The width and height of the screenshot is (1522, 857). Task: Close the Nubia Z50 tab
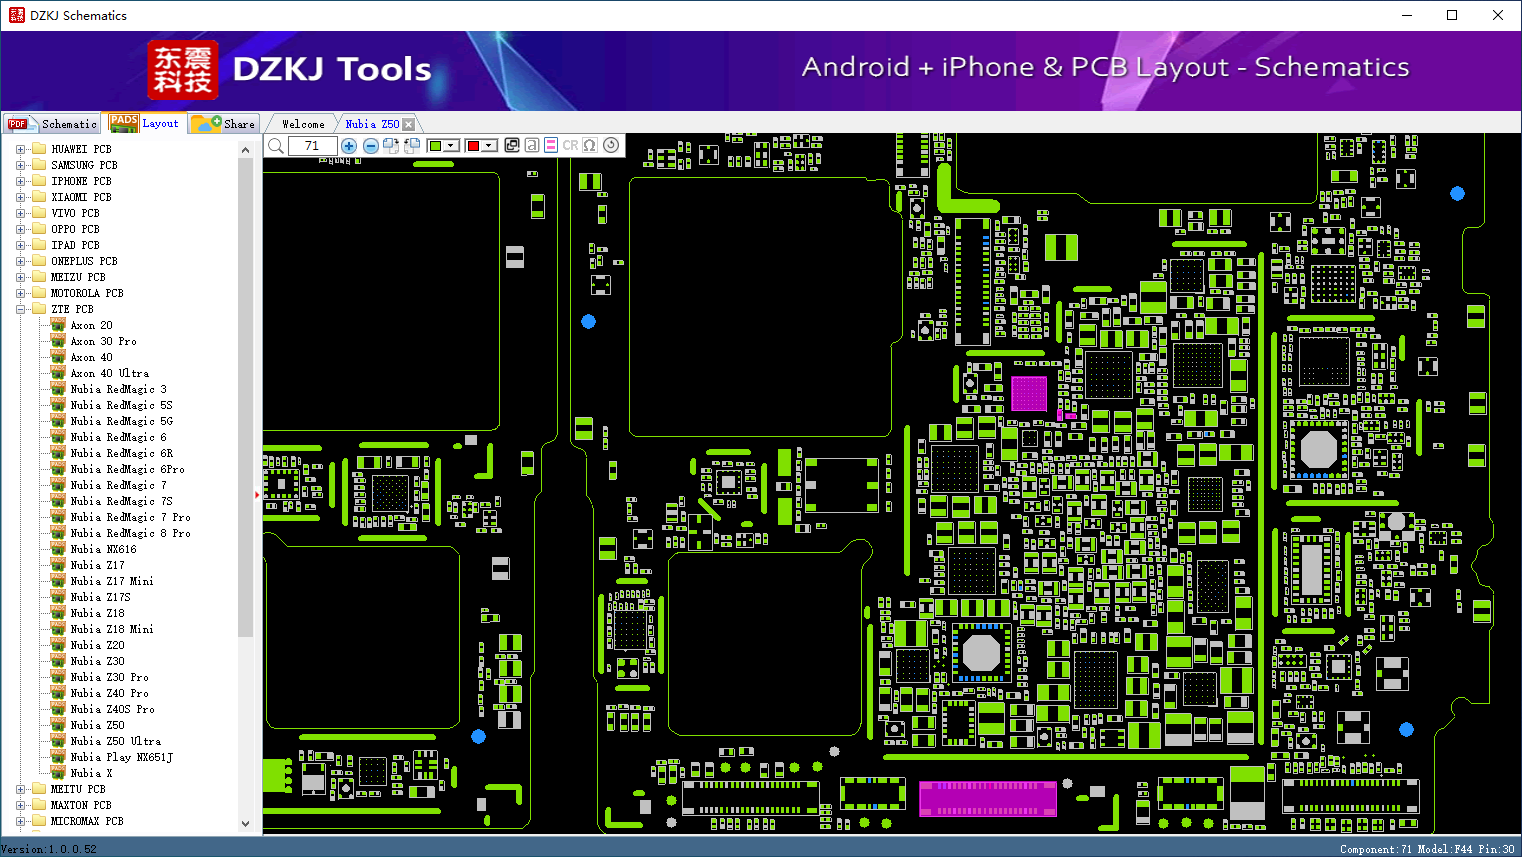(x=408, y=124)
